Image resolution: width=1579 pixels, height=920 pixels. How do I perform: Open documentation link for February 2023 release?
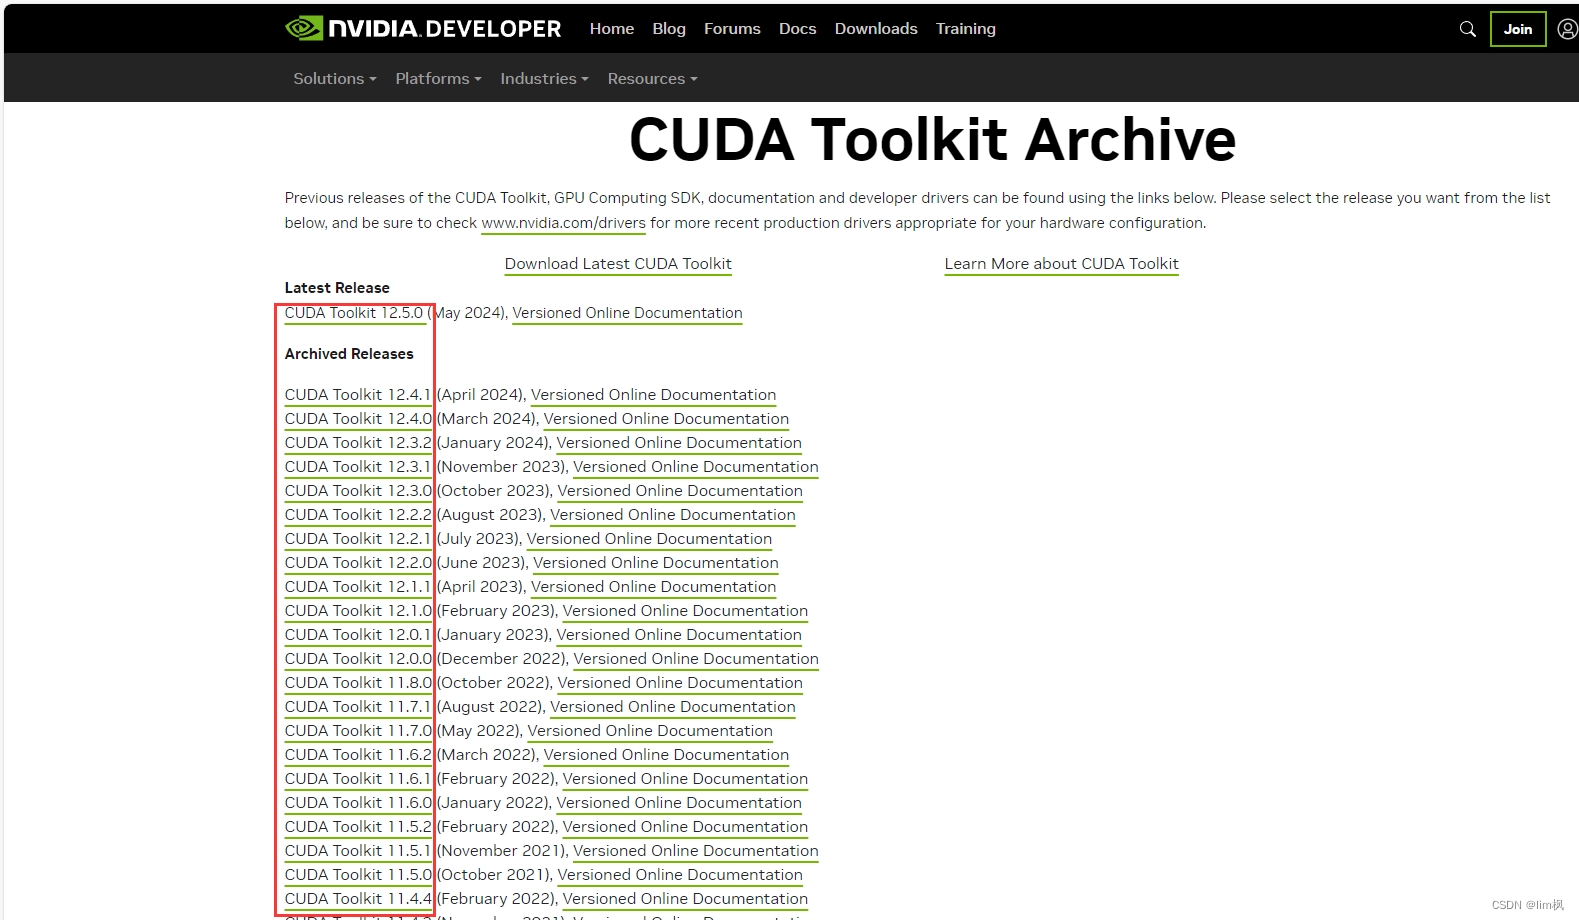pos(685,611)
